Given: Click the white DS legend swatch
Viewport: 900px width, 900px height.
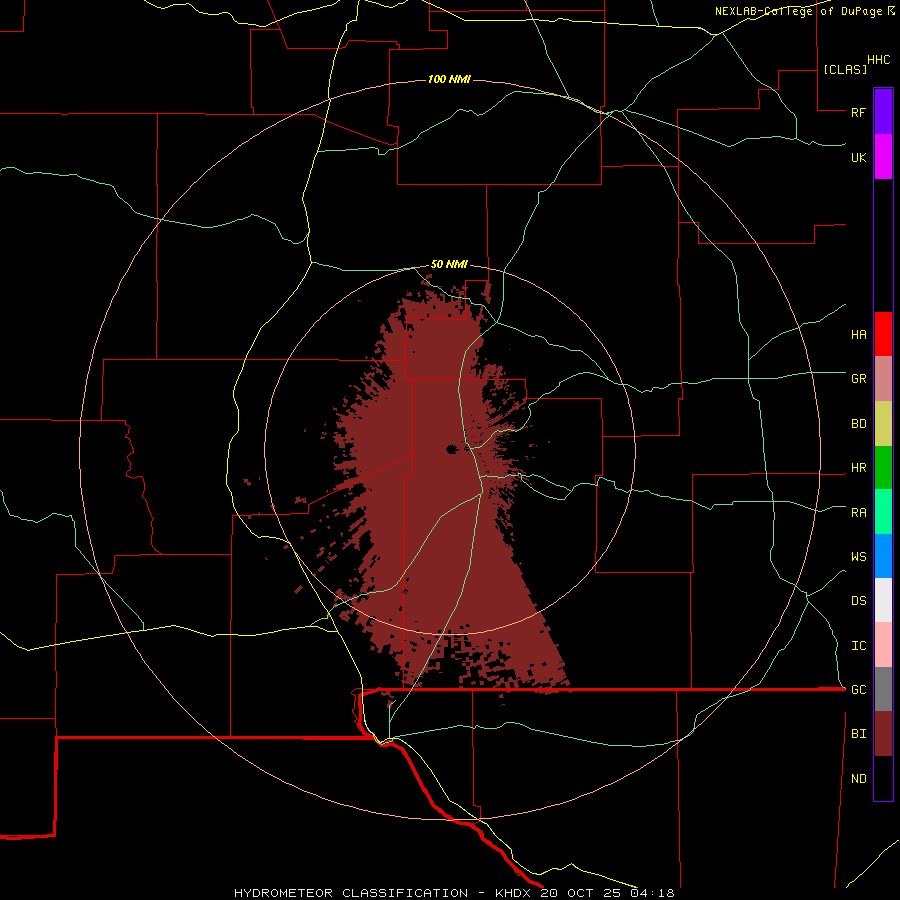Looking at the screenshot, I should (883, 600).
